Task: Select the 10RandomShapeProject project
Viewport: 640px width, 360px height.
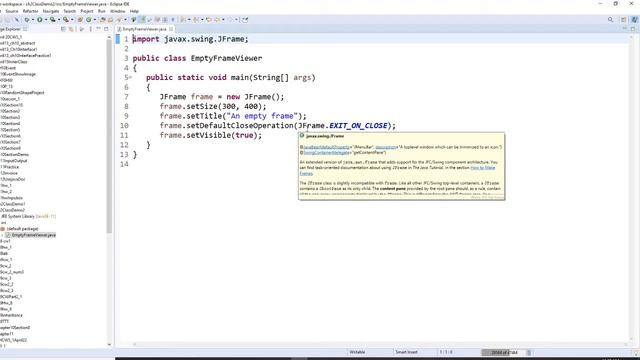Action: pyautogui.click(x=22, y=93)
